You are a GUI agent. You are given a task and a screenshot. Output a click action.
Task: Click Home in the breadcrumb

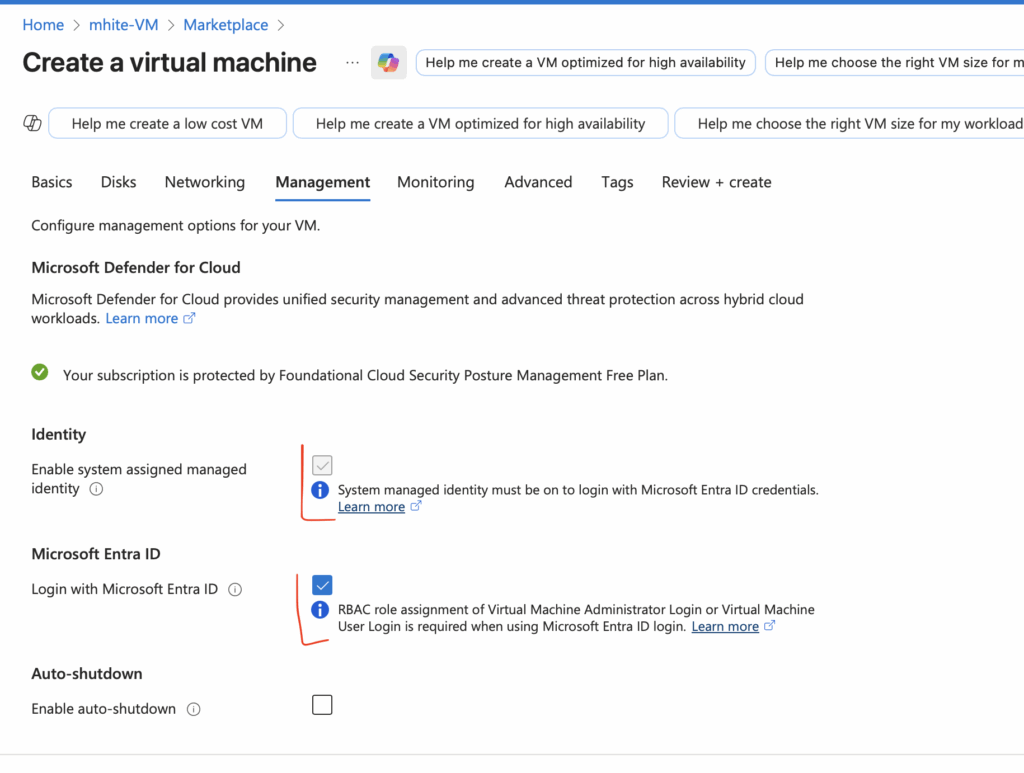pyautogui.click(x=43, y=25)
